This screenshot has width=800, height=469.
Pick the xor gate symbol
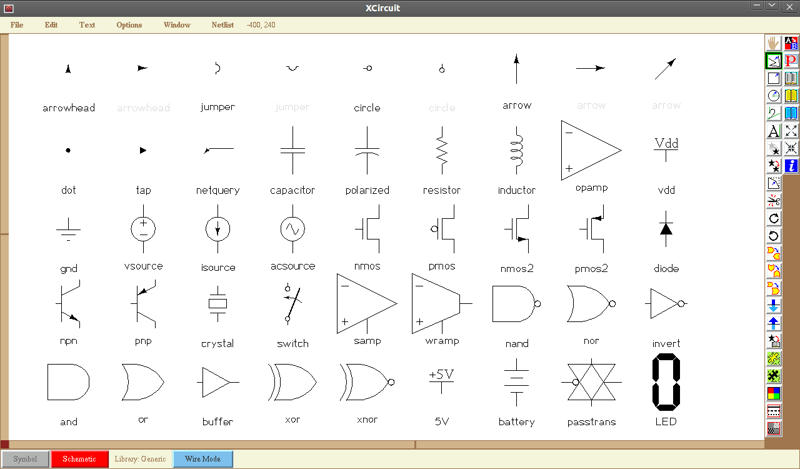292,382
